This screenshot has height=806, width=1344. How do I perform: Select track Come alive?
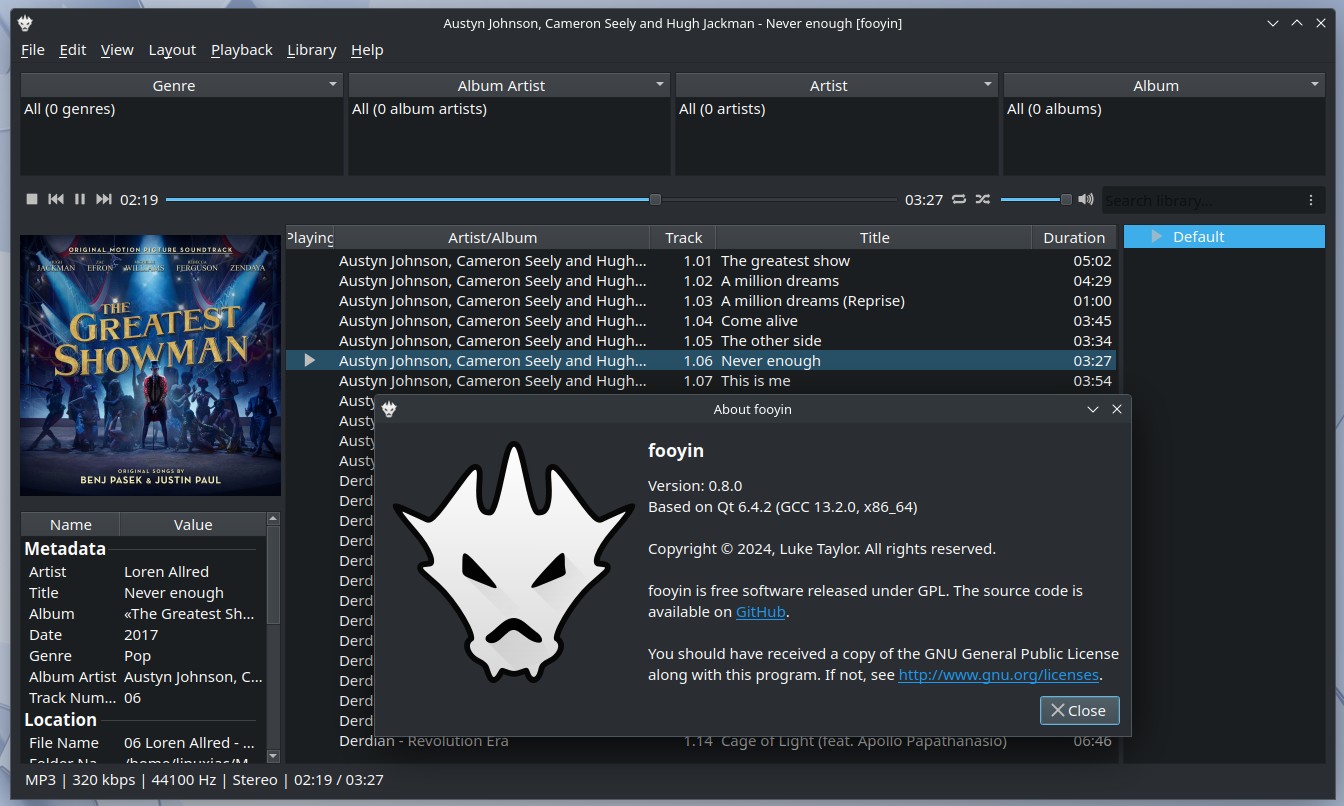(x=700, y=321)
